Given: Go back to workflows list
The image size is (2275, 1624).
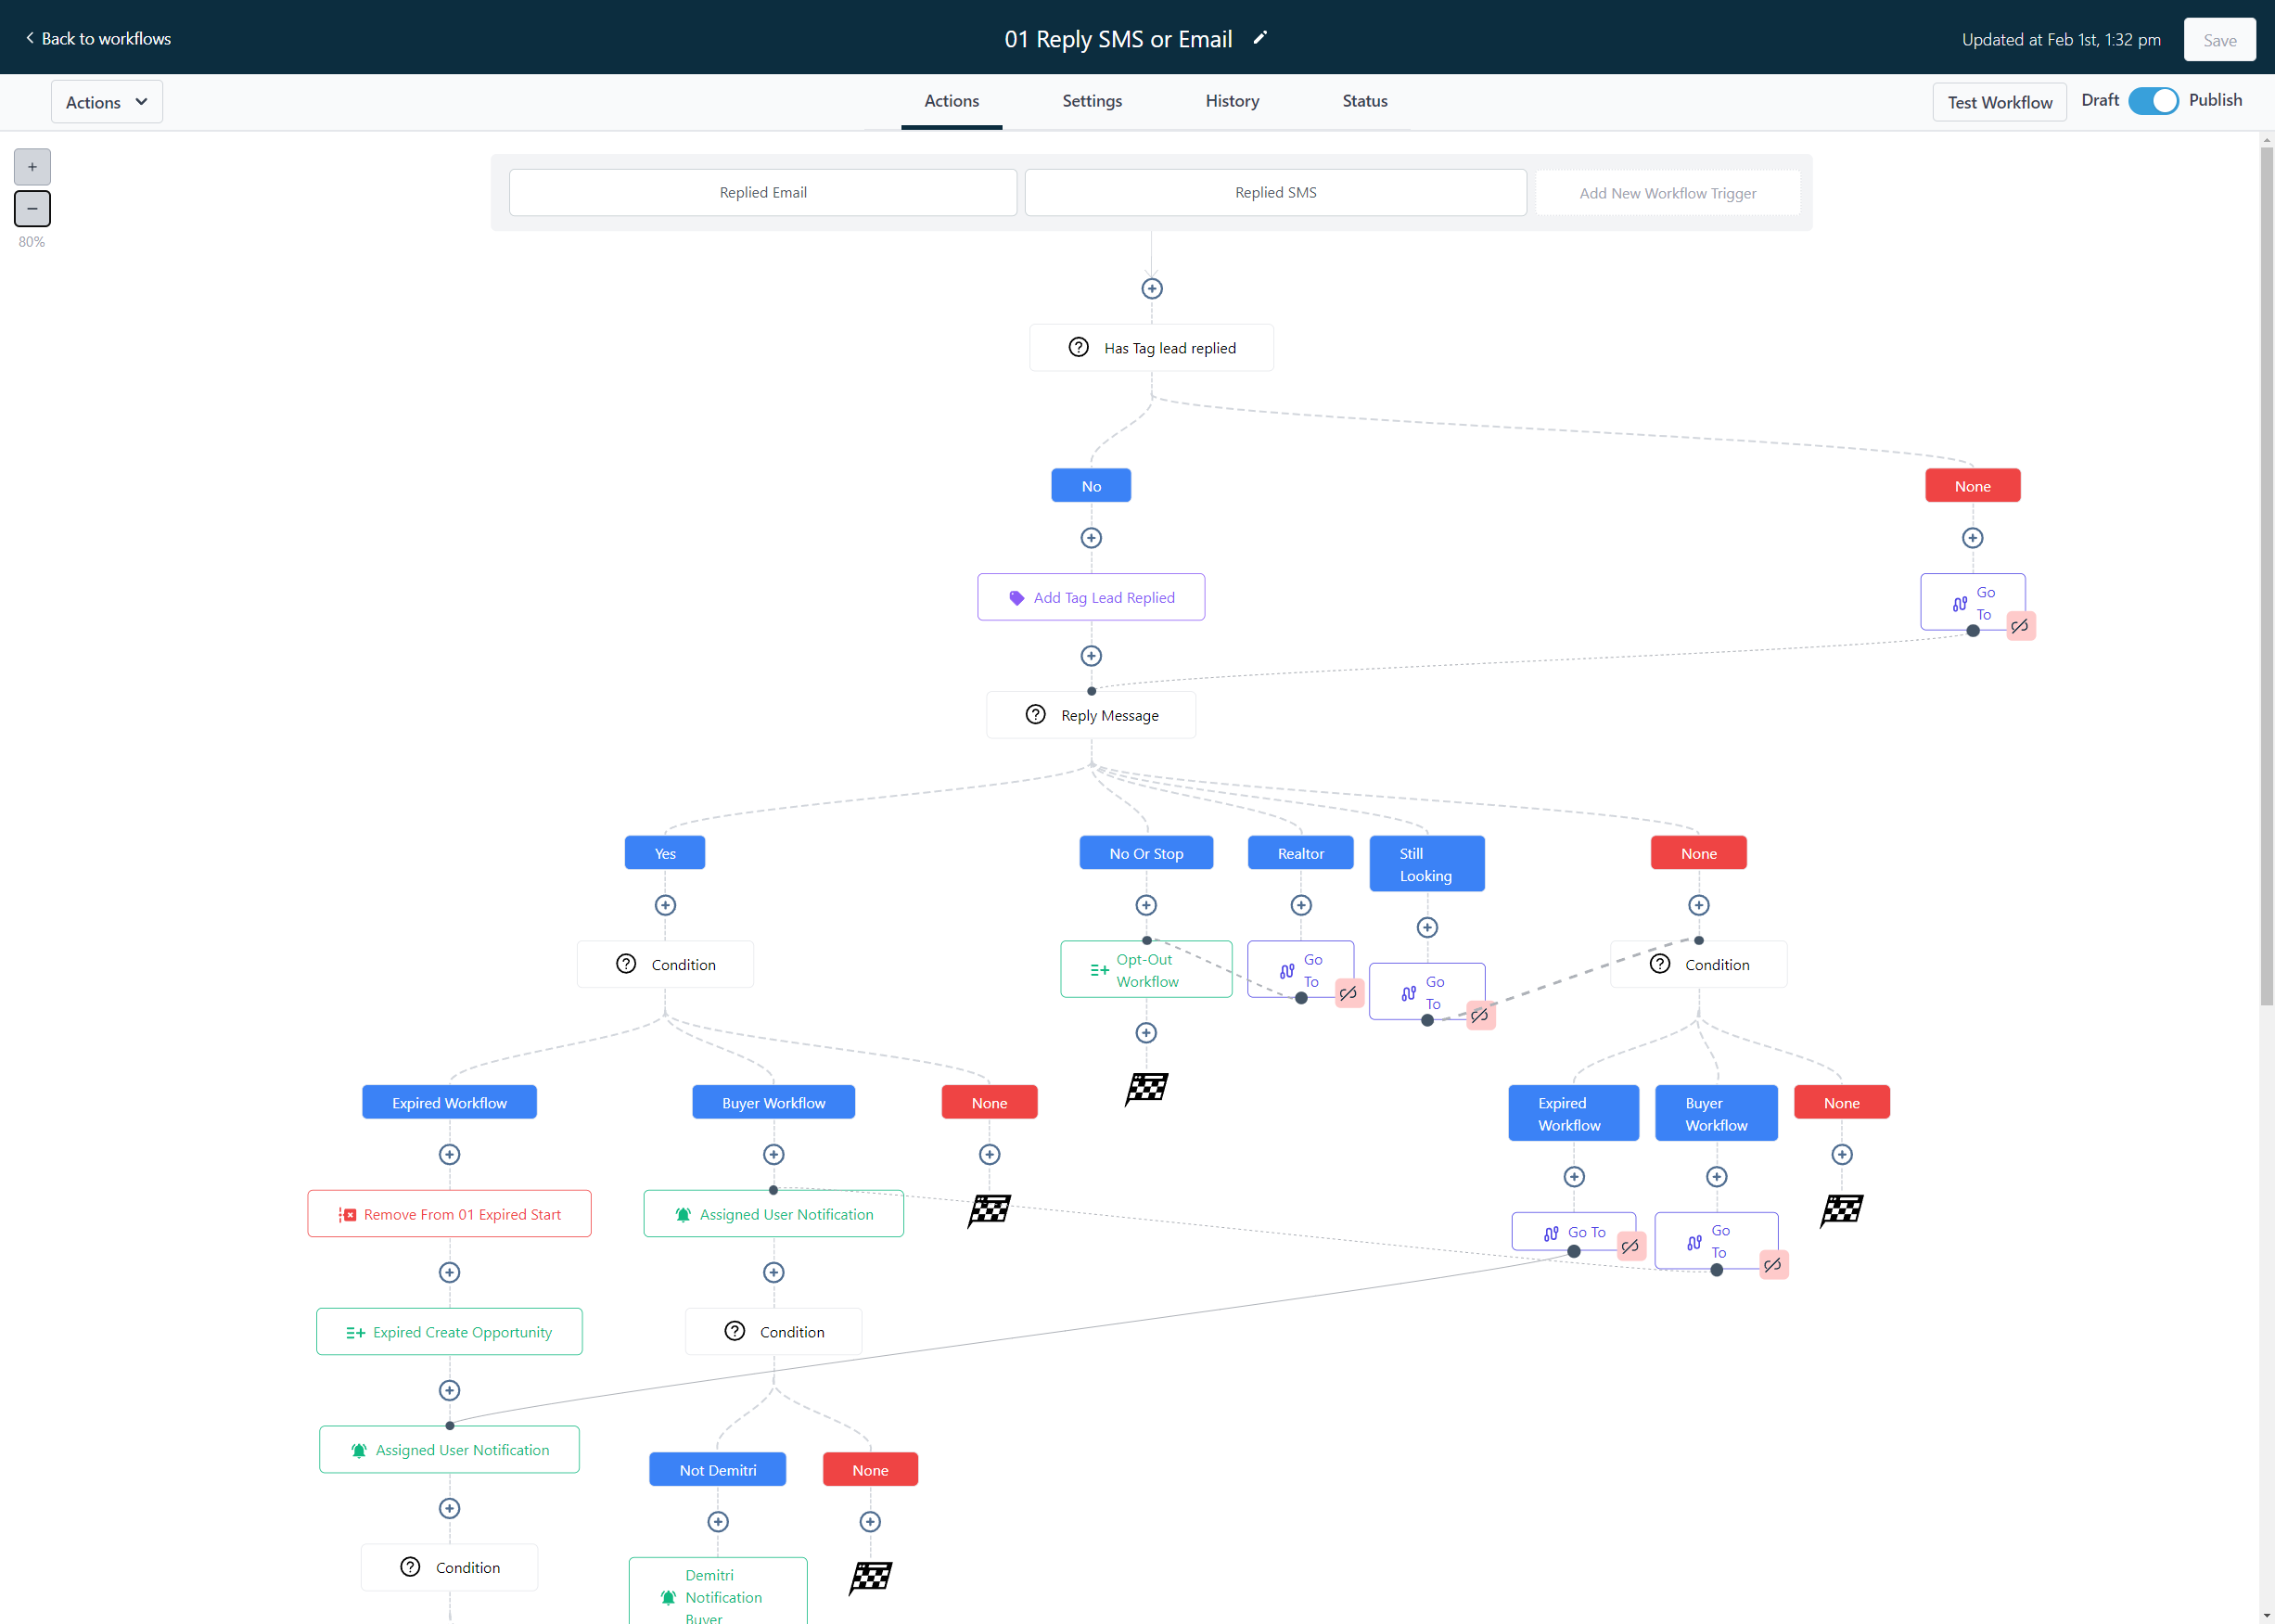Looking at the screenshot, I should [98, 38].
